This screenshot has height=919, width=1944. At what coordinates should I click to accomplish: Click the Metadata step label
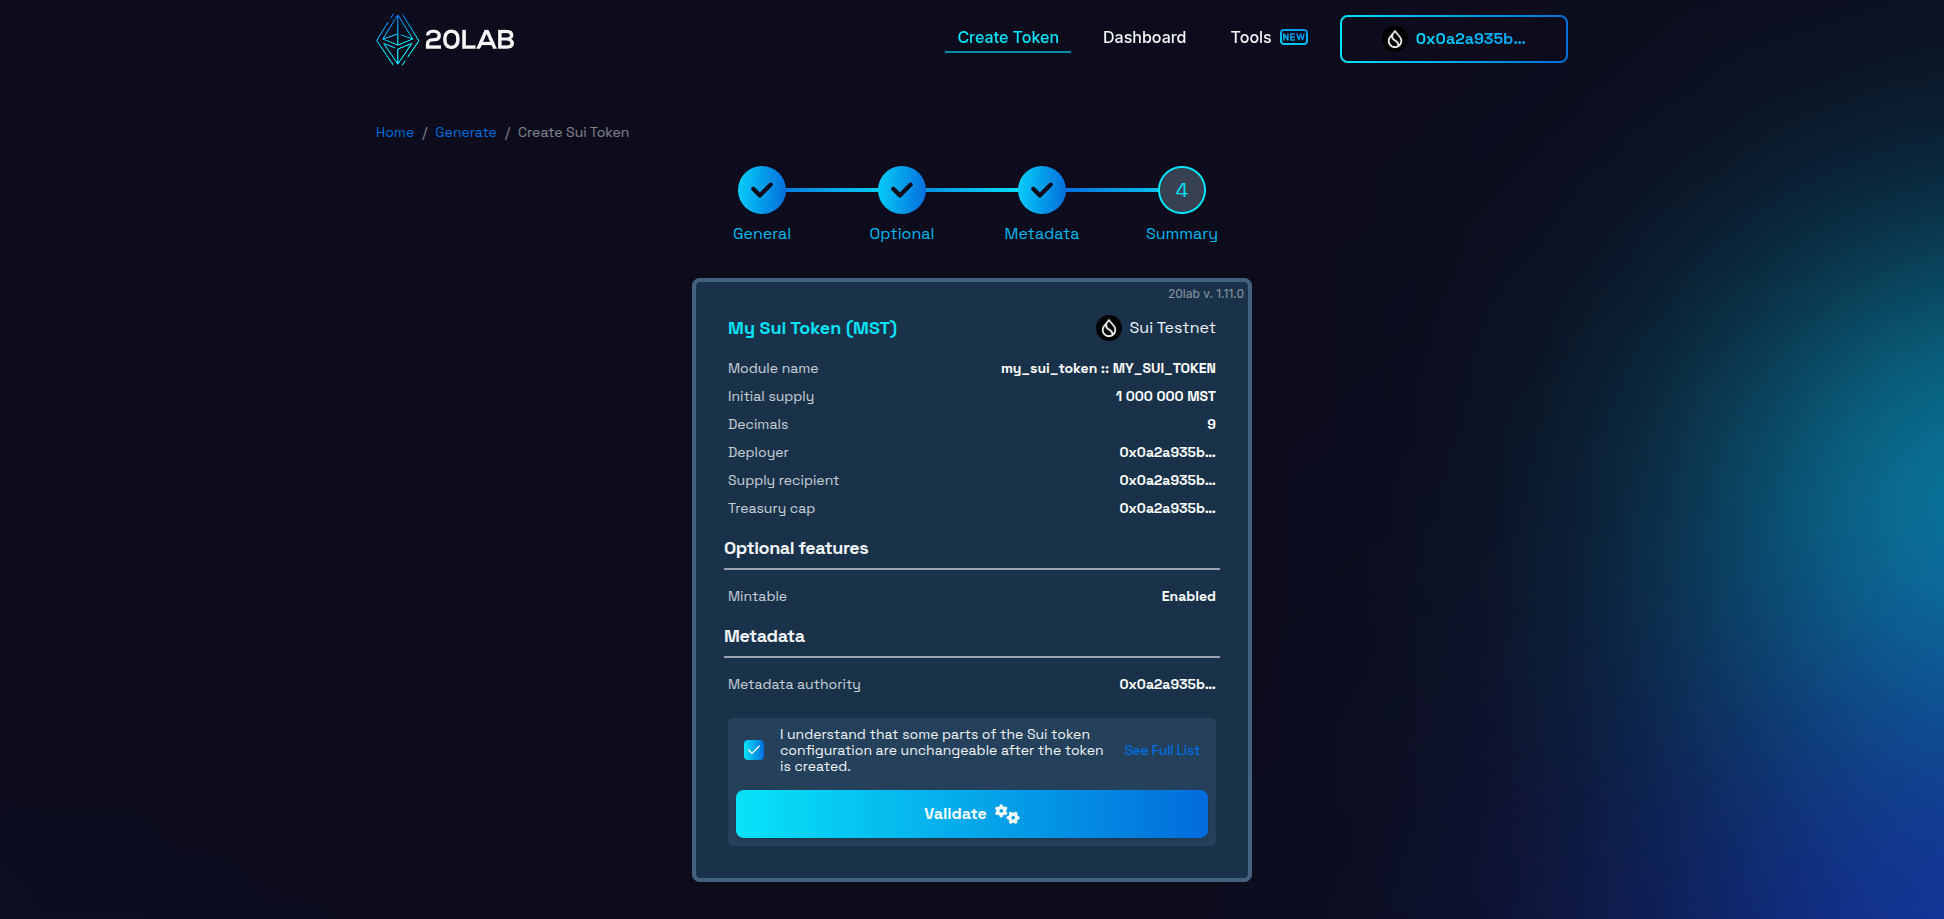pos(1042,234)
